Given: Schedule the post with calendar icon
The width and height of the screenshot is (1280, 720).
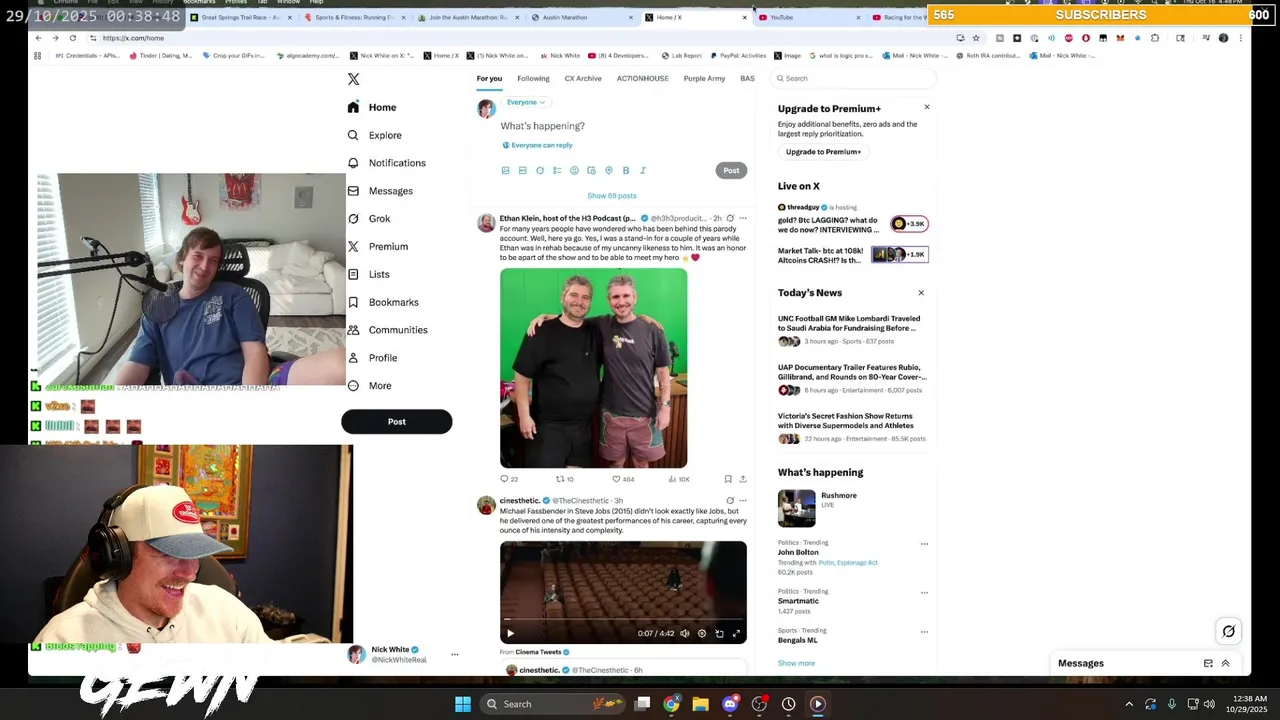Looking at the screenshot, I should 591,171.
